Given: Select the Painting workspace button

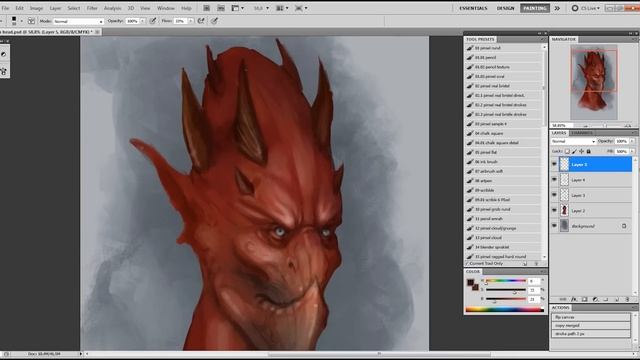Looking at the screenshot, I should click(x=535, y=8).
